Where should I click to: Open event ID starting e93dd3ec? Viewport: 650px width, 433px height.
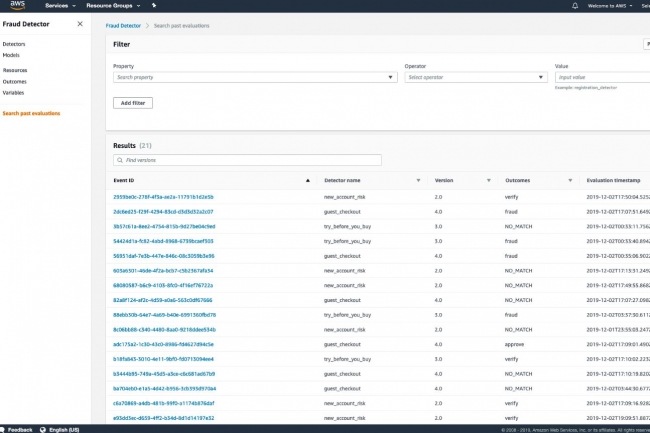164,418
